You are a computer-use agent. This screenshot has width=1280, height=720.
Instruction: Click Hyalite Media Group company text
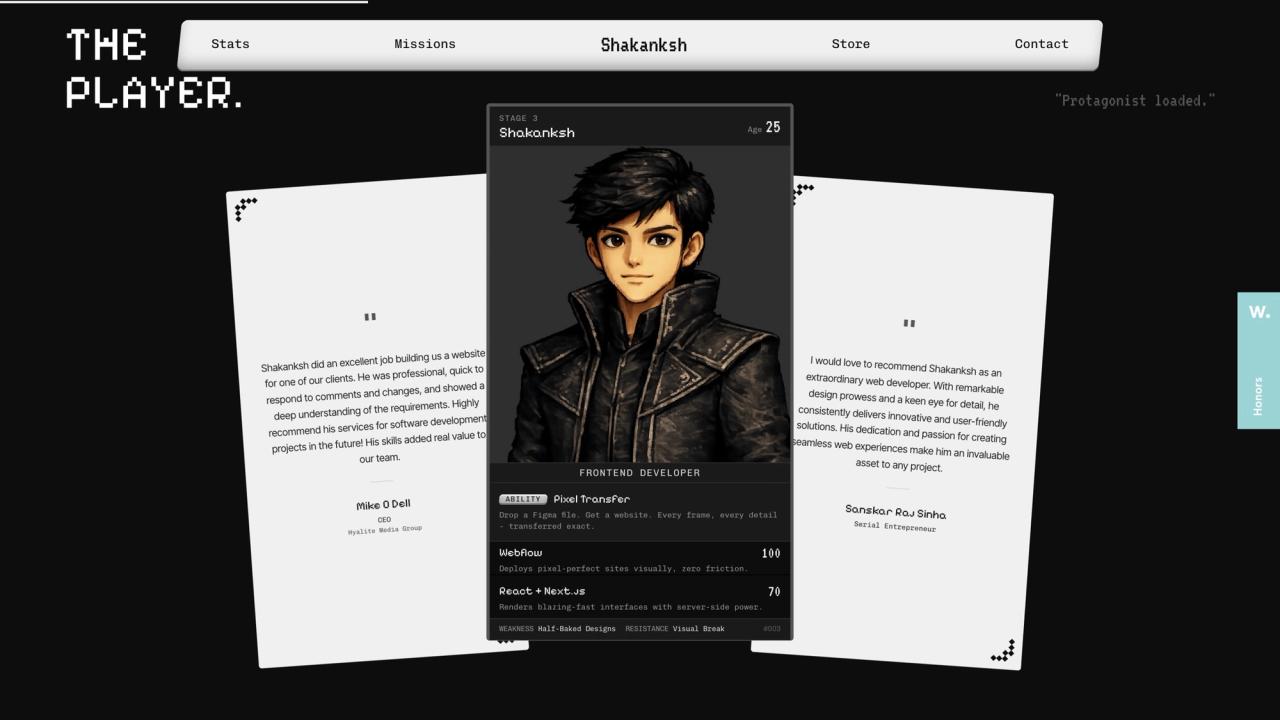pos(385,530)
